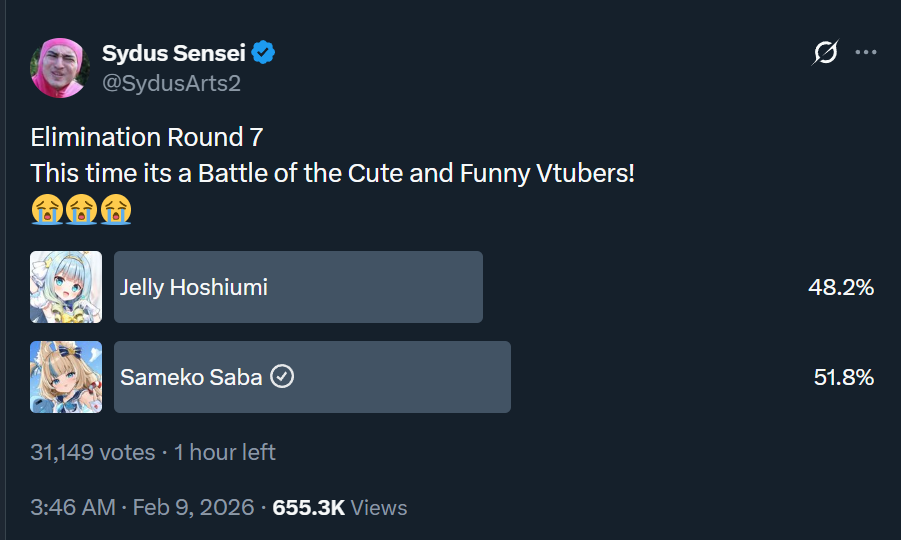This screenshot has height=540, width=901.
Task: Click the "1 hour left" poll status
Action: pos(225,452)
